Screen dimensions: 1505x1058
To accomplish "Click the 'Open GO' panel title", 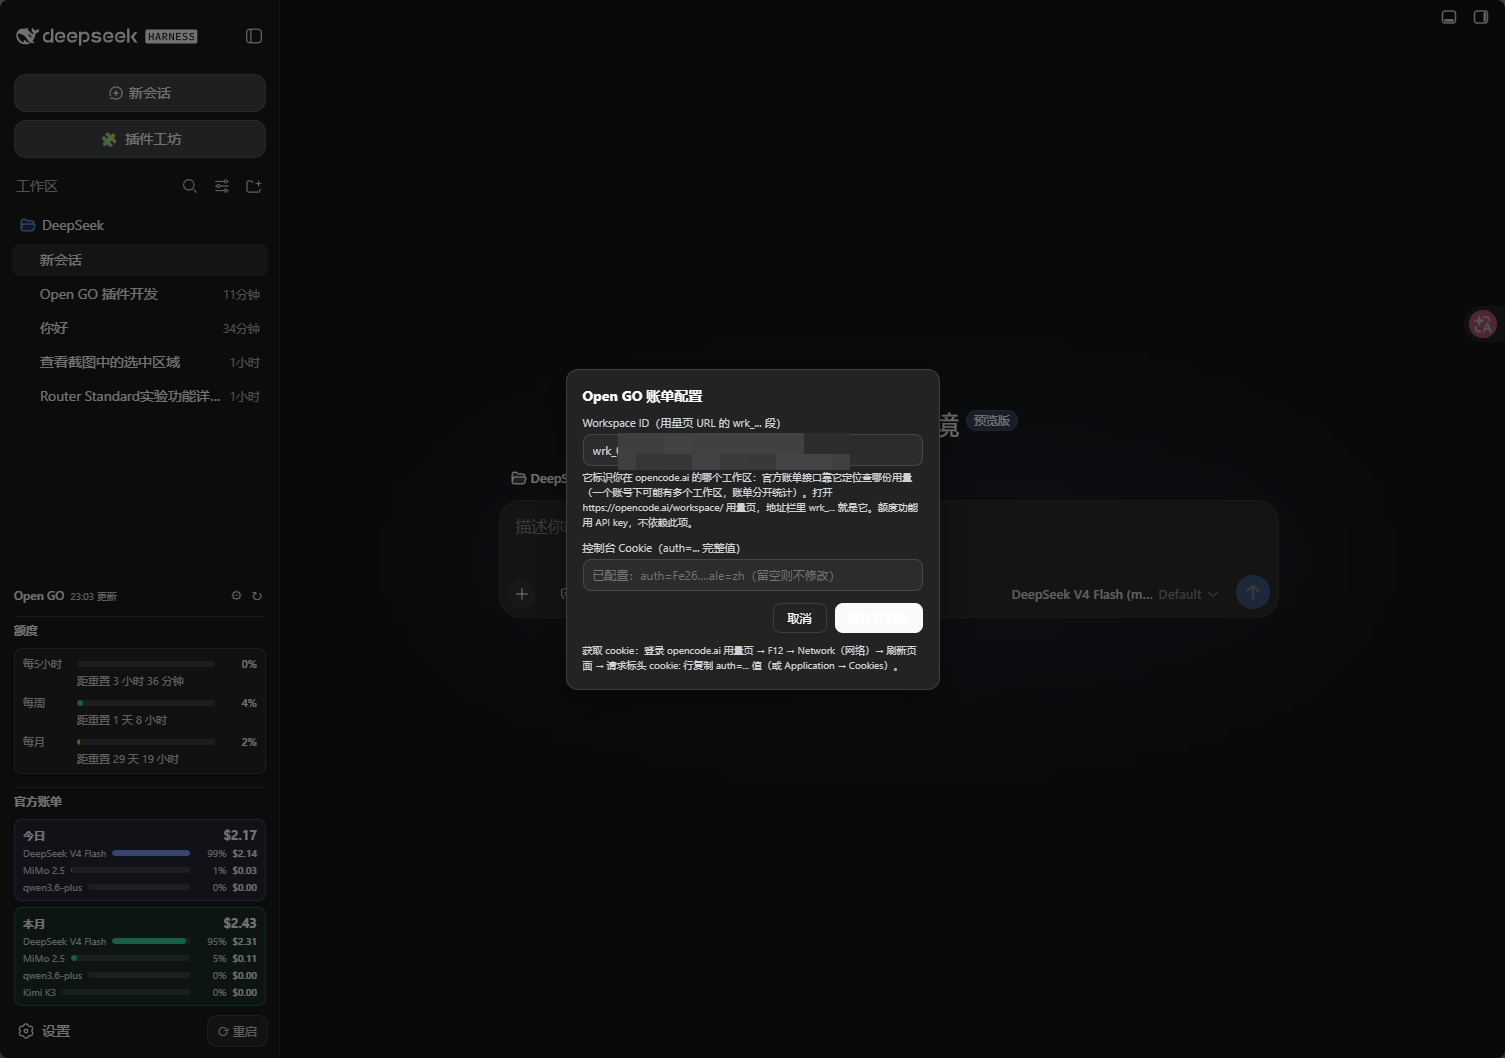I will [x=39, y=596].
